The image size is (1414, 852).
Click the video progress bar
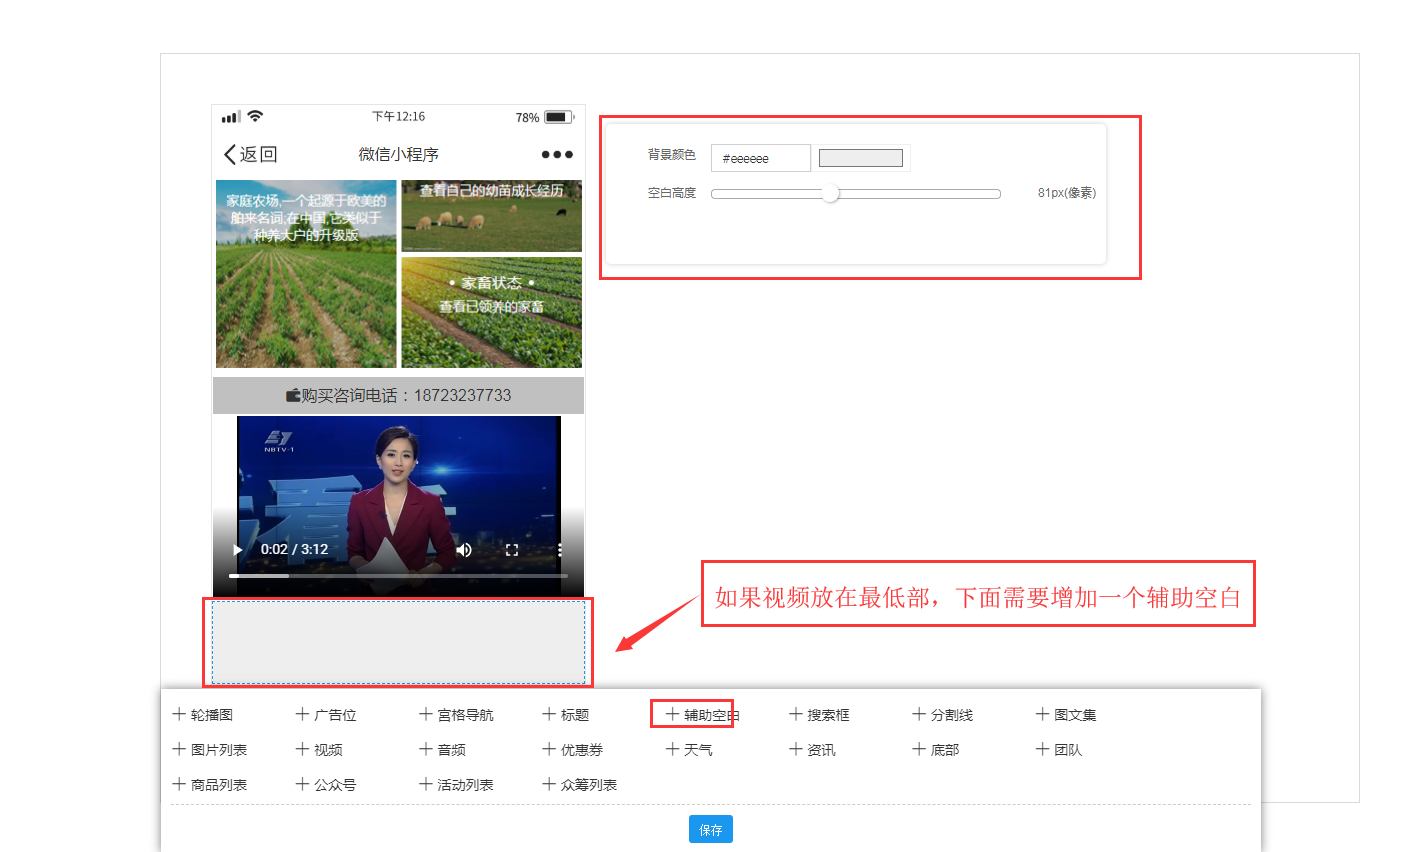point(398,576)
